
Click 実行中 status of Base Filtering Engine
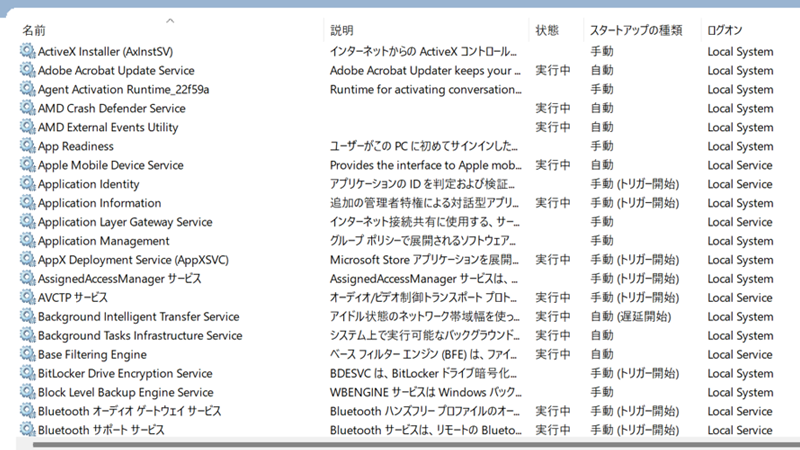click(553, 354)
